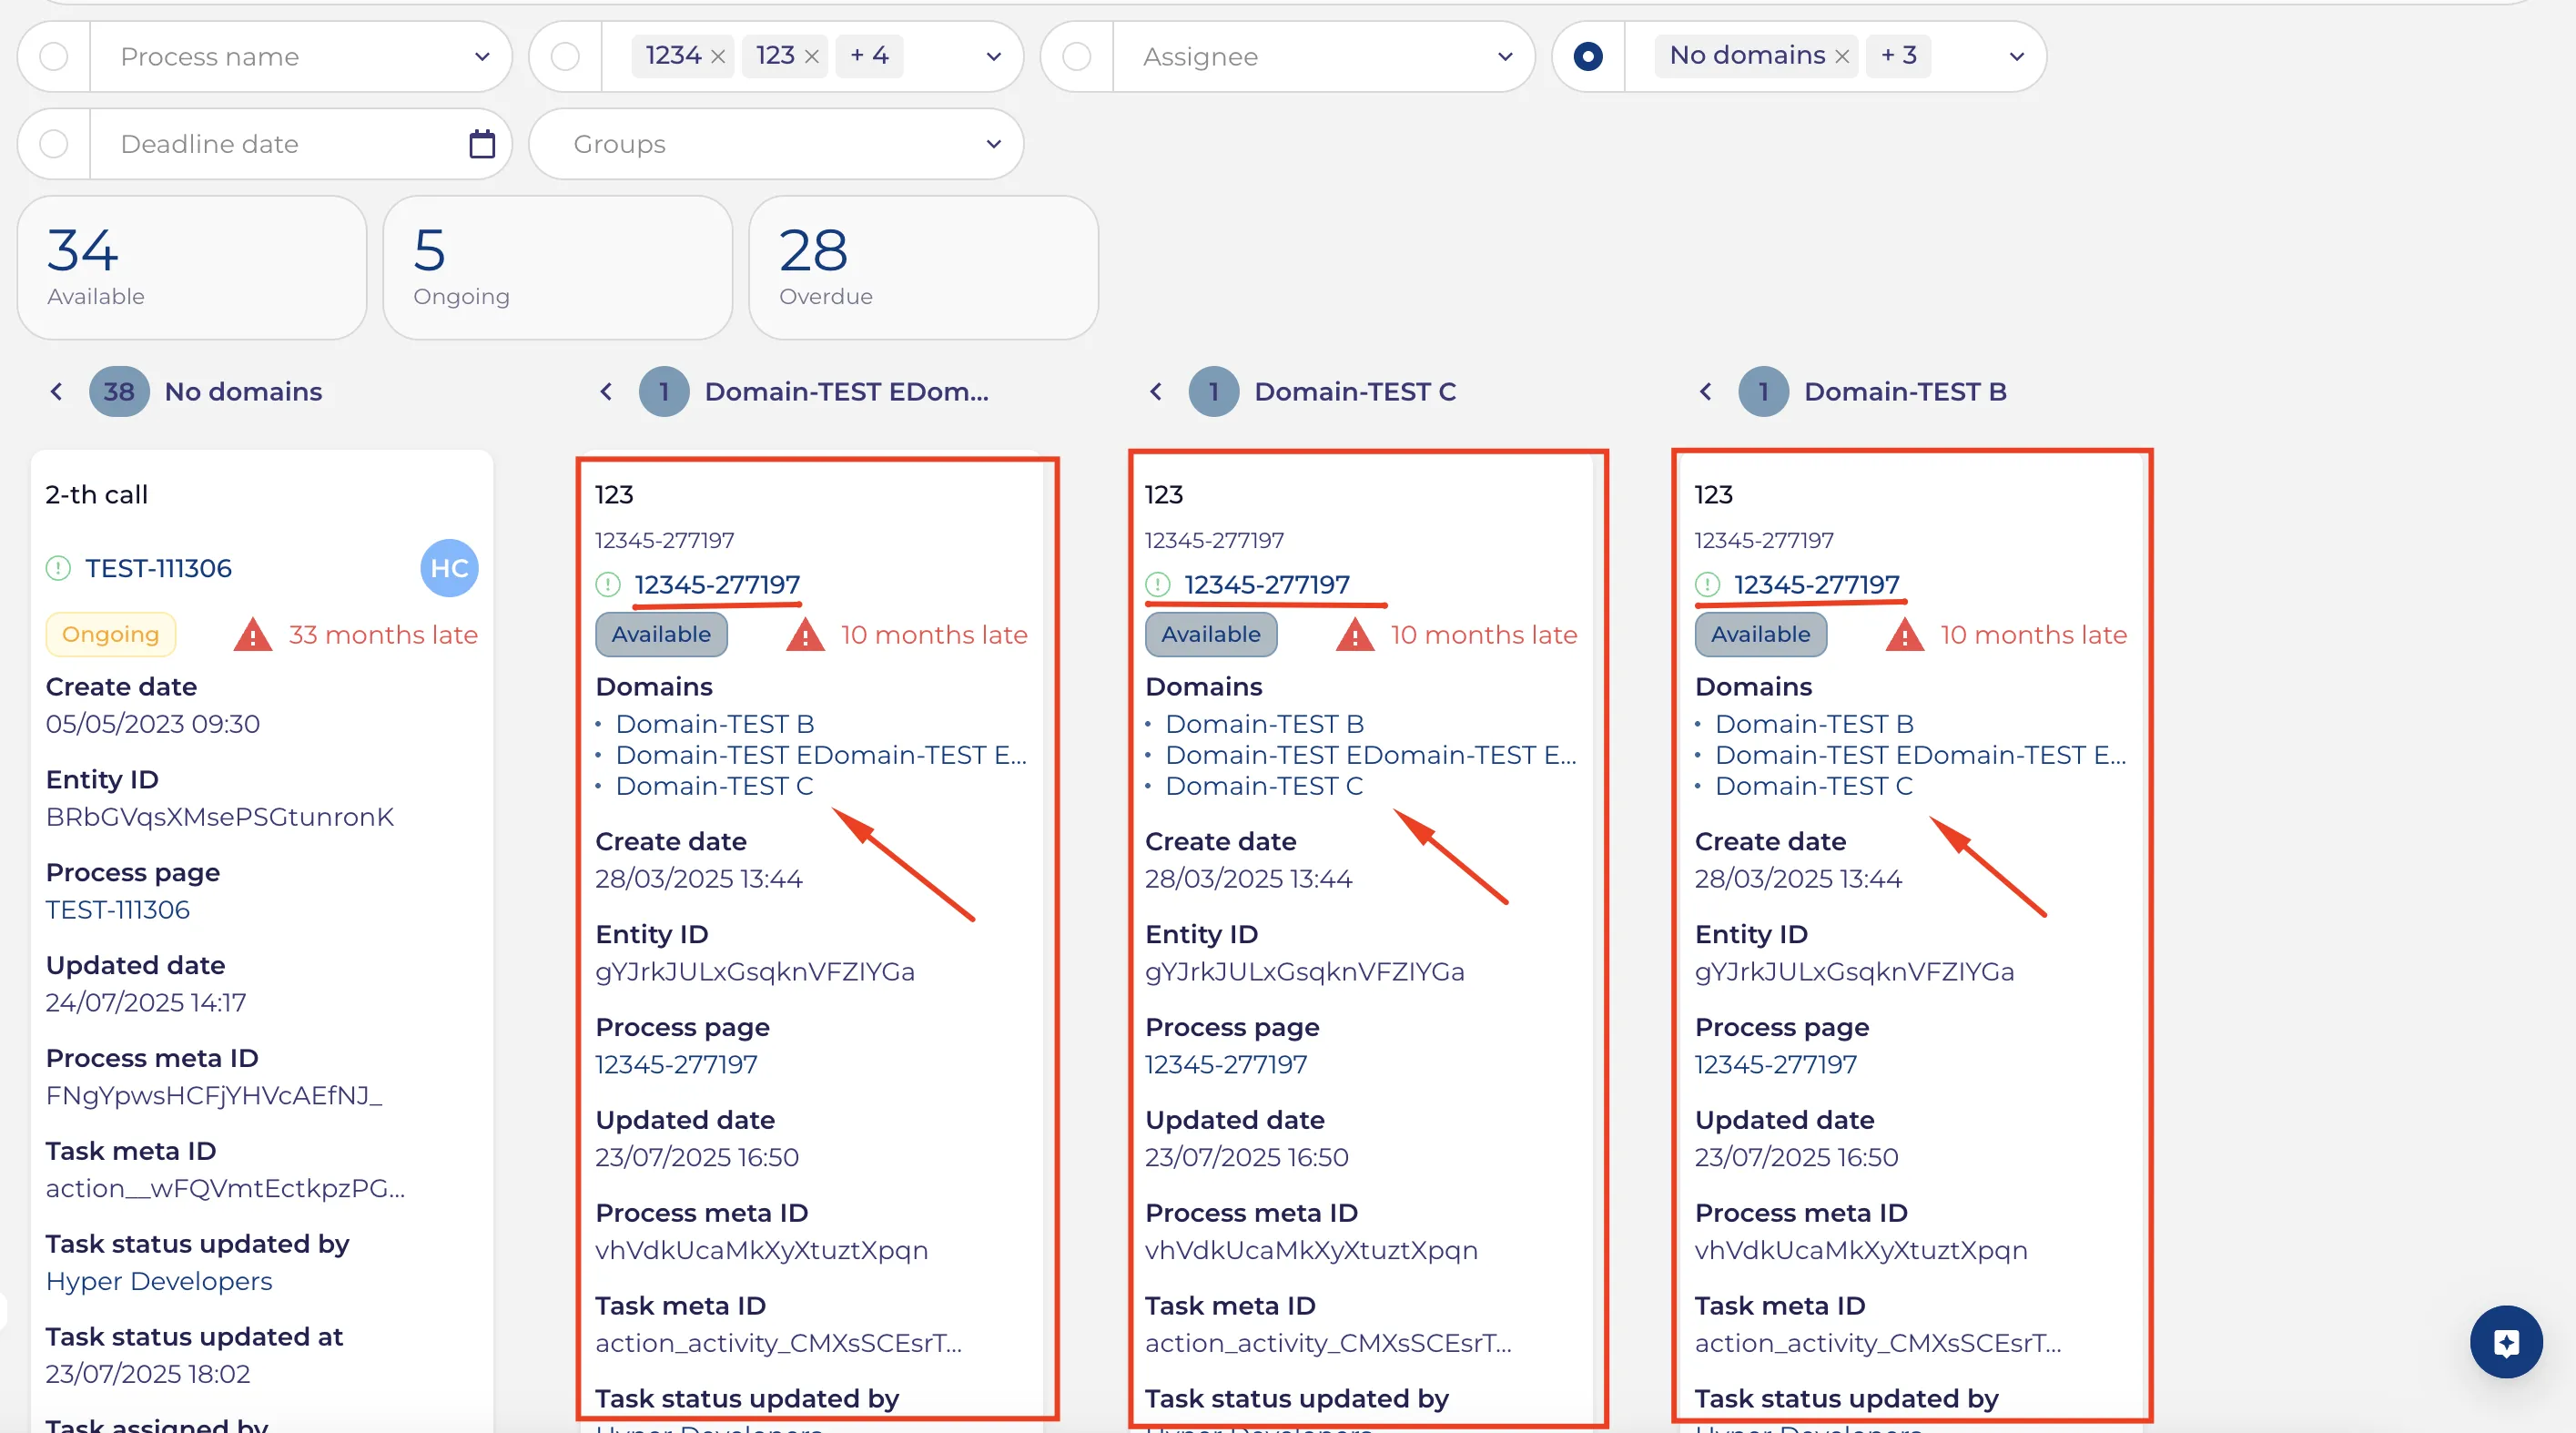Select the 5 Ongoing summary card

click(x=558, y=267)
